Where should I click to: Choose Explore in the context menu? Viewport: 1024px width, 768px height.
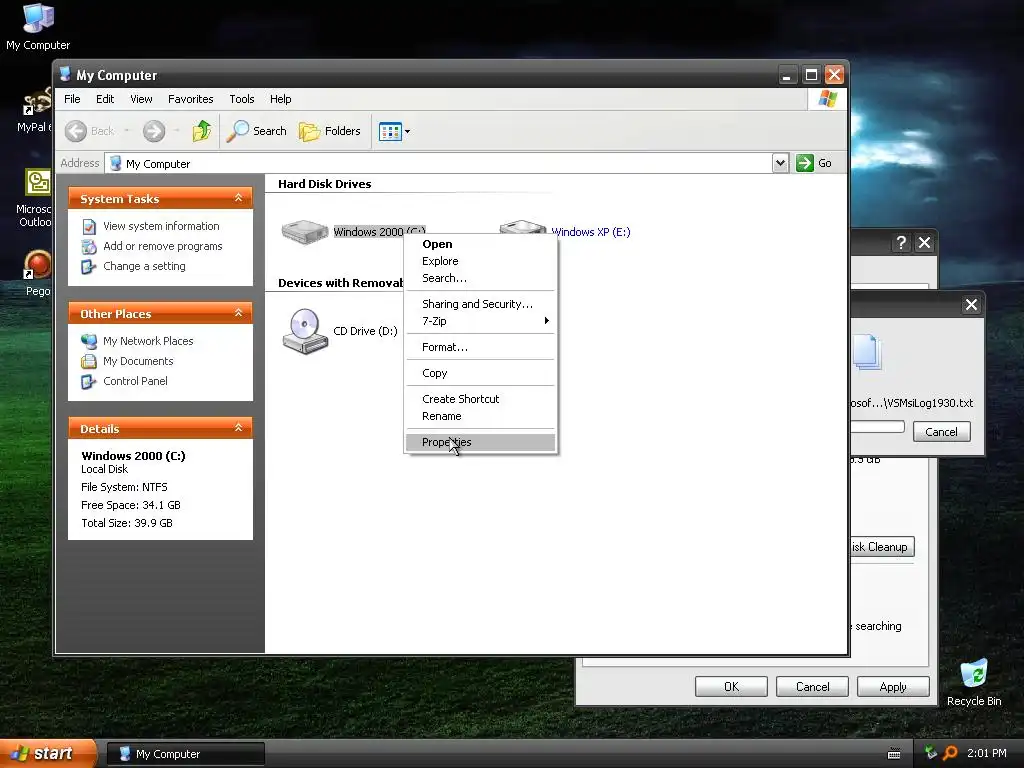[480, 261]
